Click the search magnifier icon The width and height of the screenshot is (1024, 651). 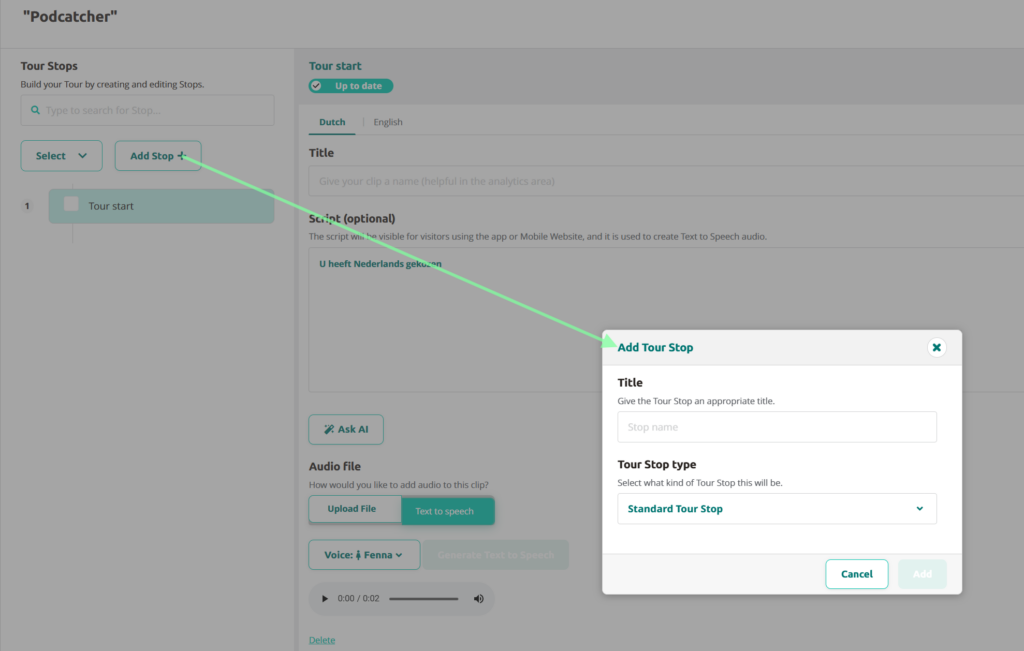click(x=36, y=111)
